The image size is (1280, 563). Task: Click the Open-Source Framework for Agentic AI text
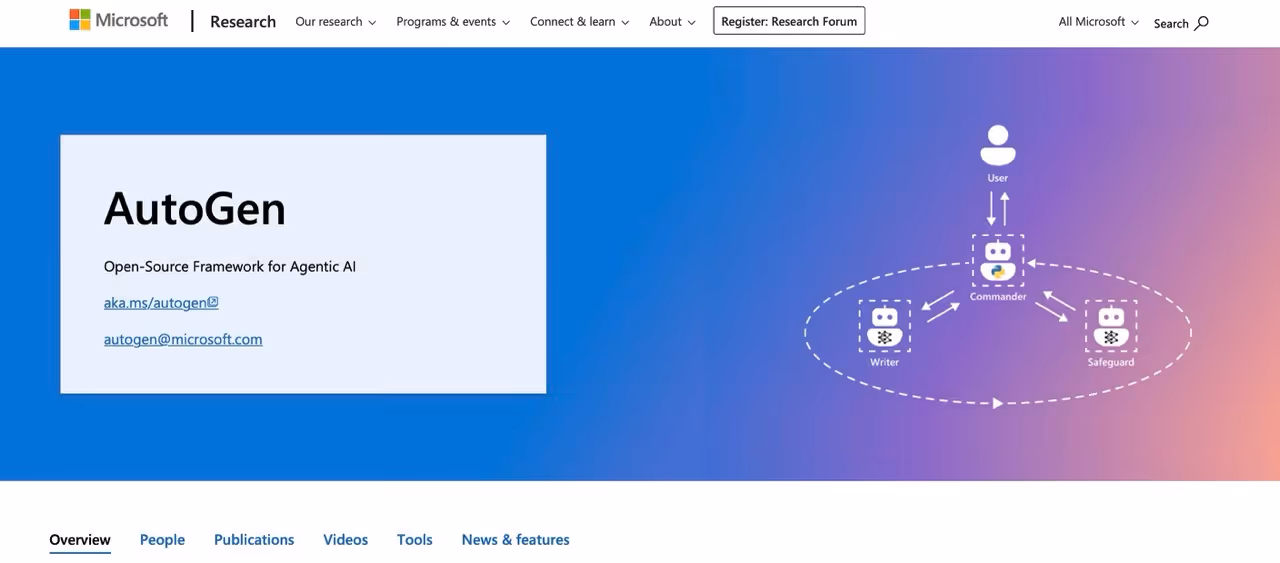tap(230, 266)
